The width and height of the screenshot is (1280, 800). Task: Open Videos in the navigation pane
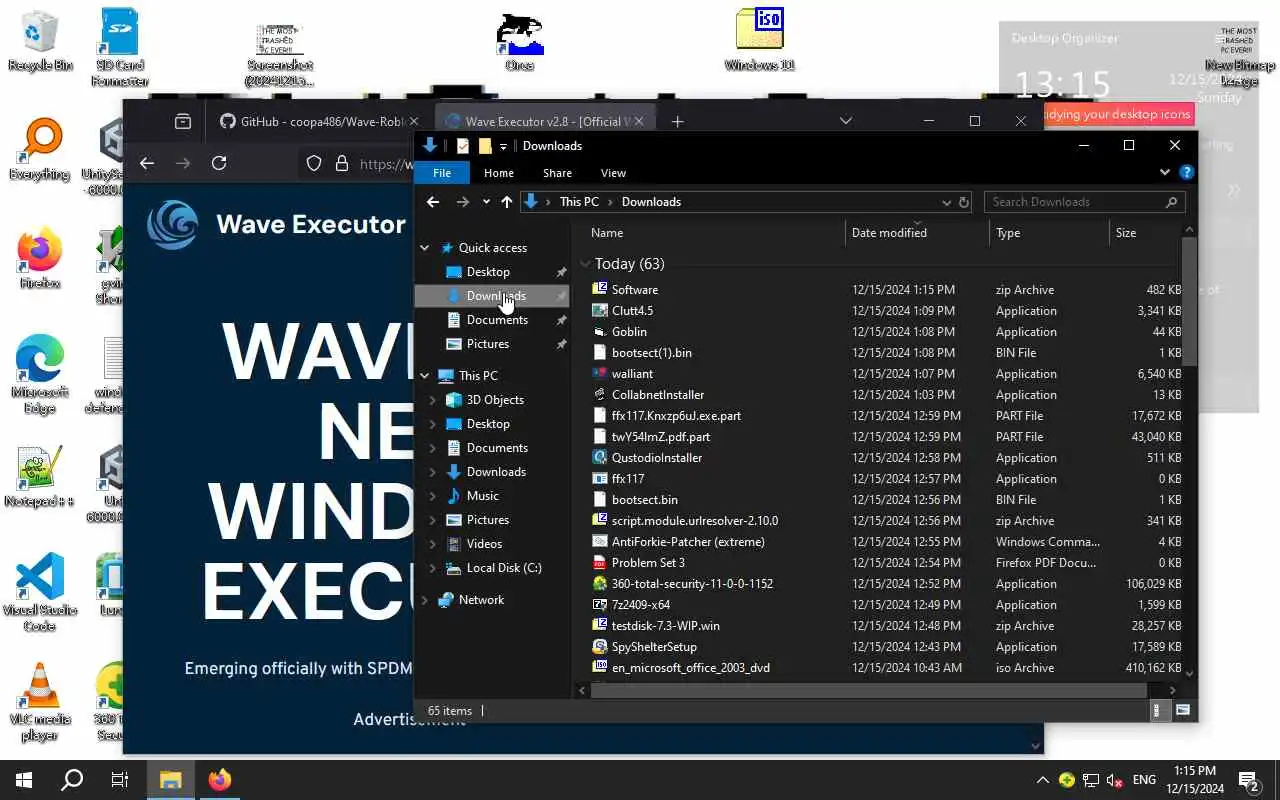tap(484, 544)
